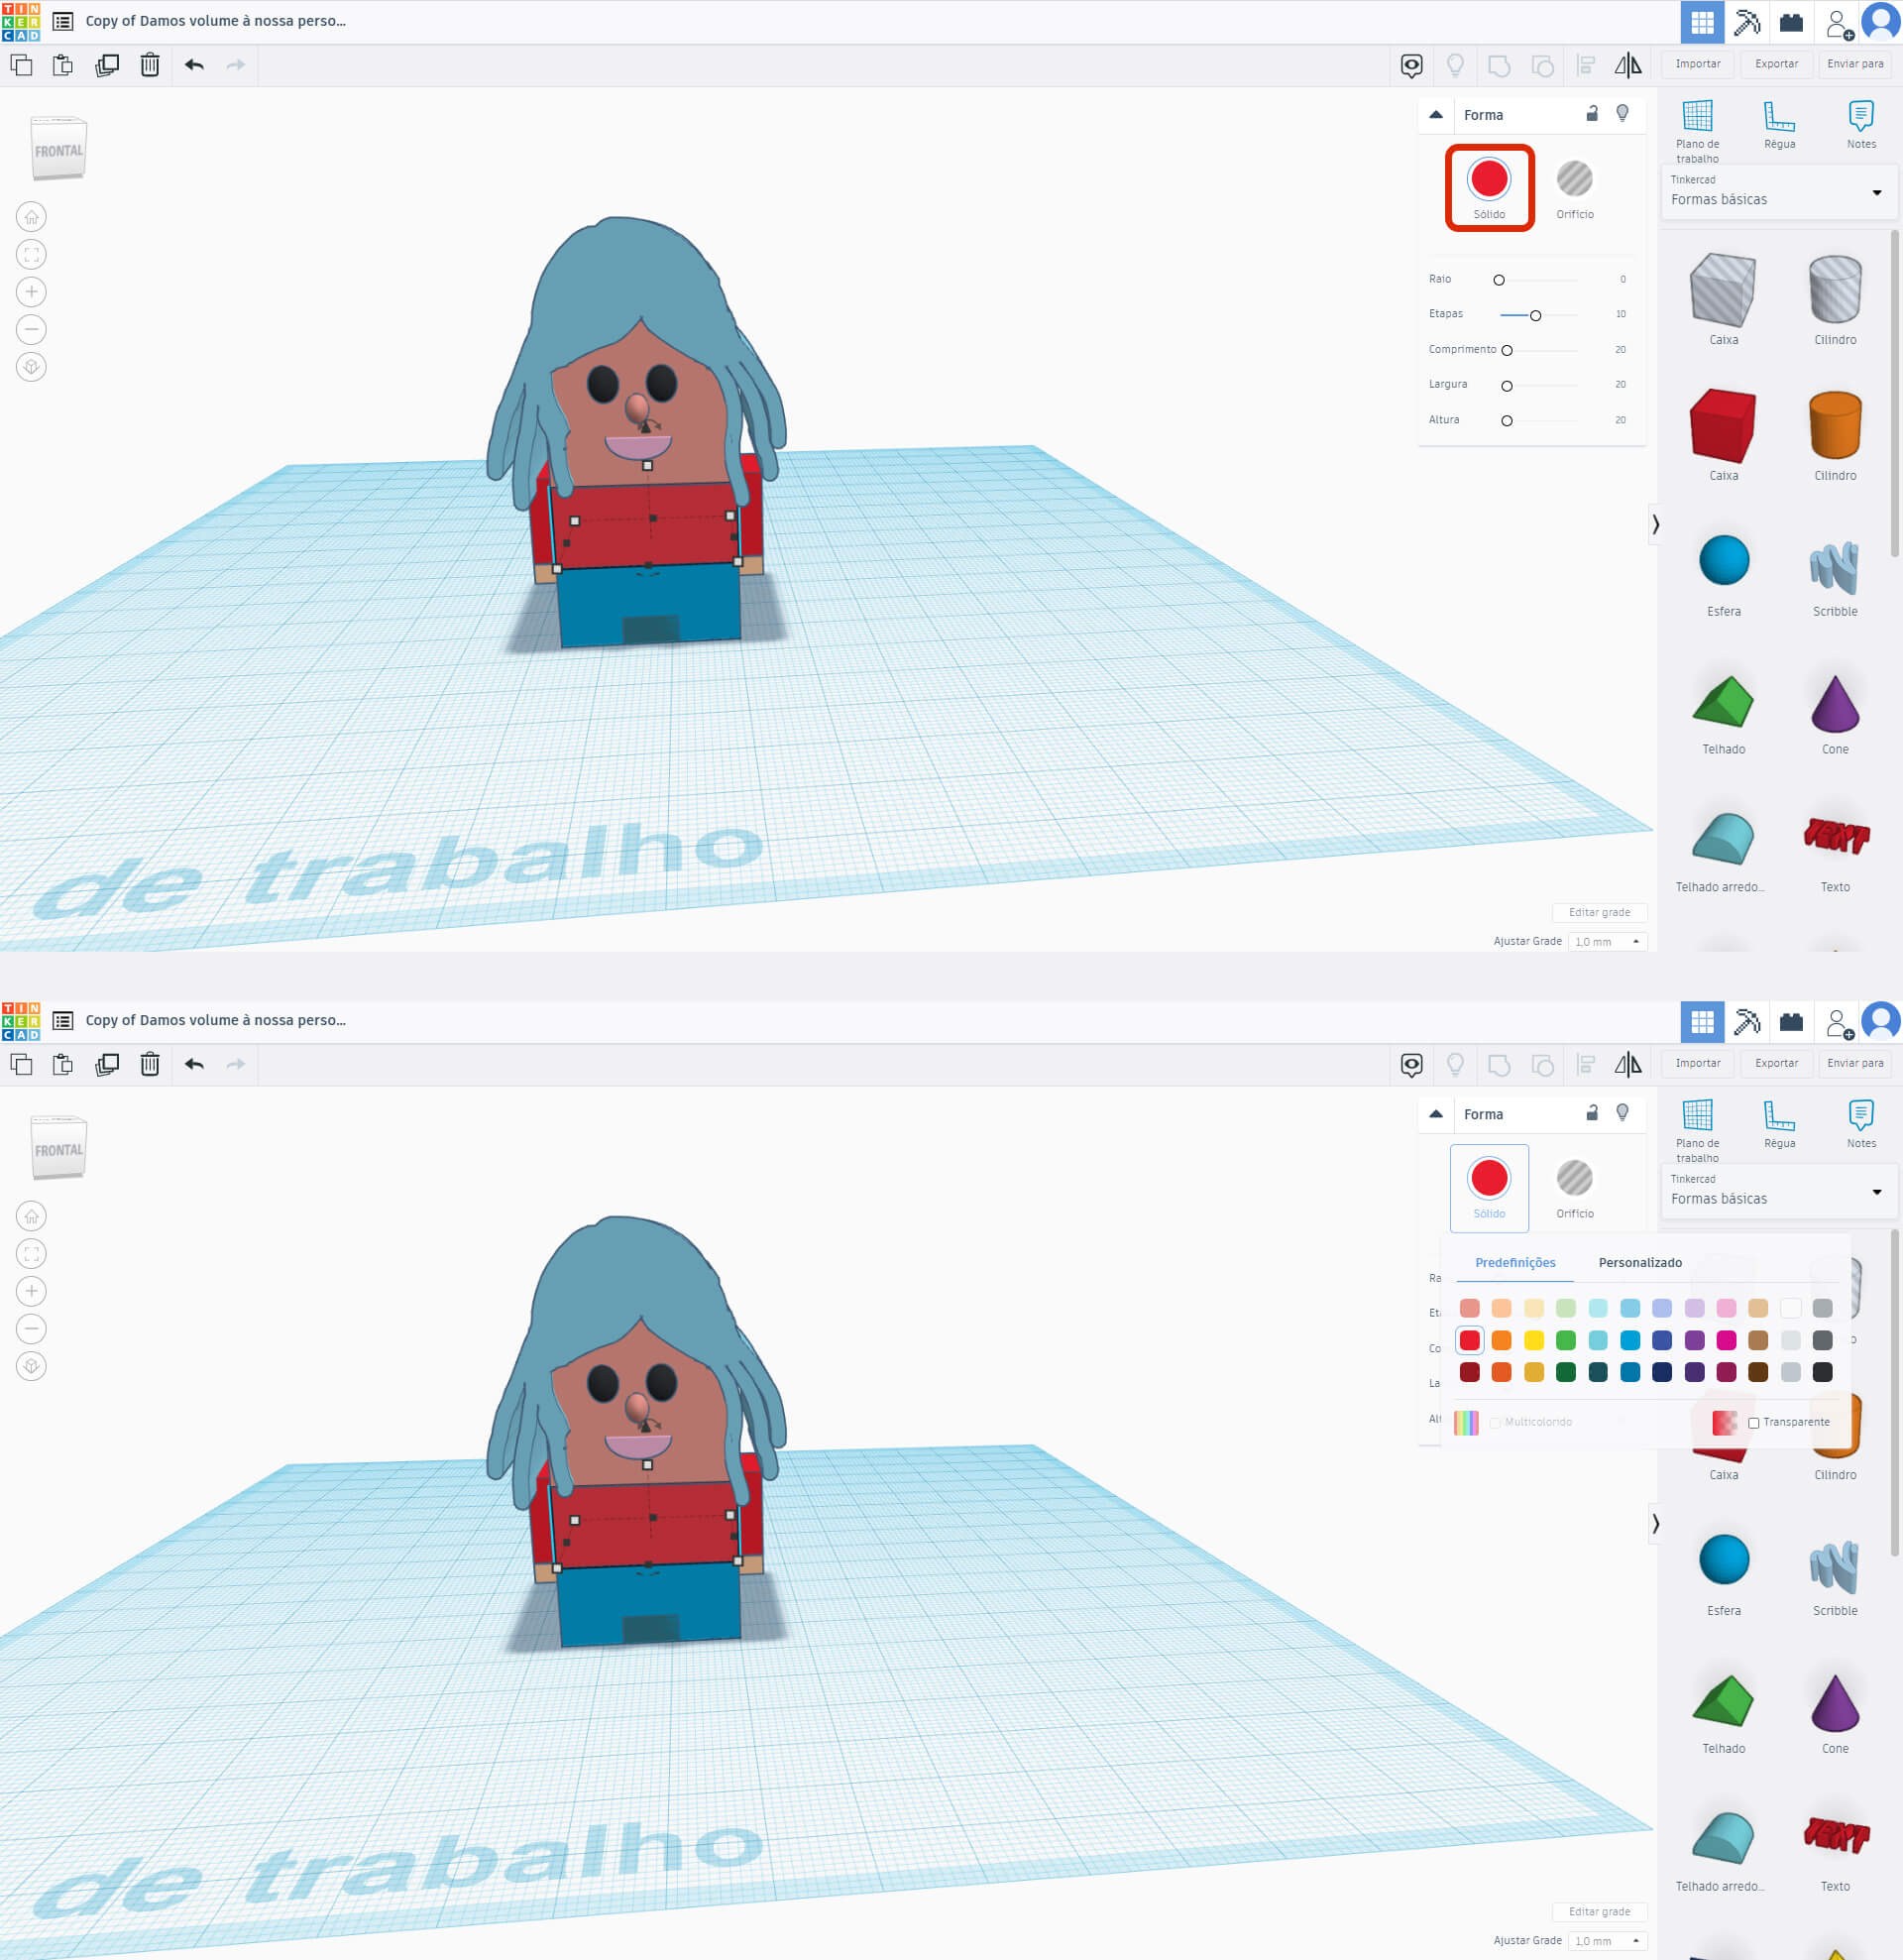
Task: Click the trash Delete icon in top screenshot
Action: point(150,65)
